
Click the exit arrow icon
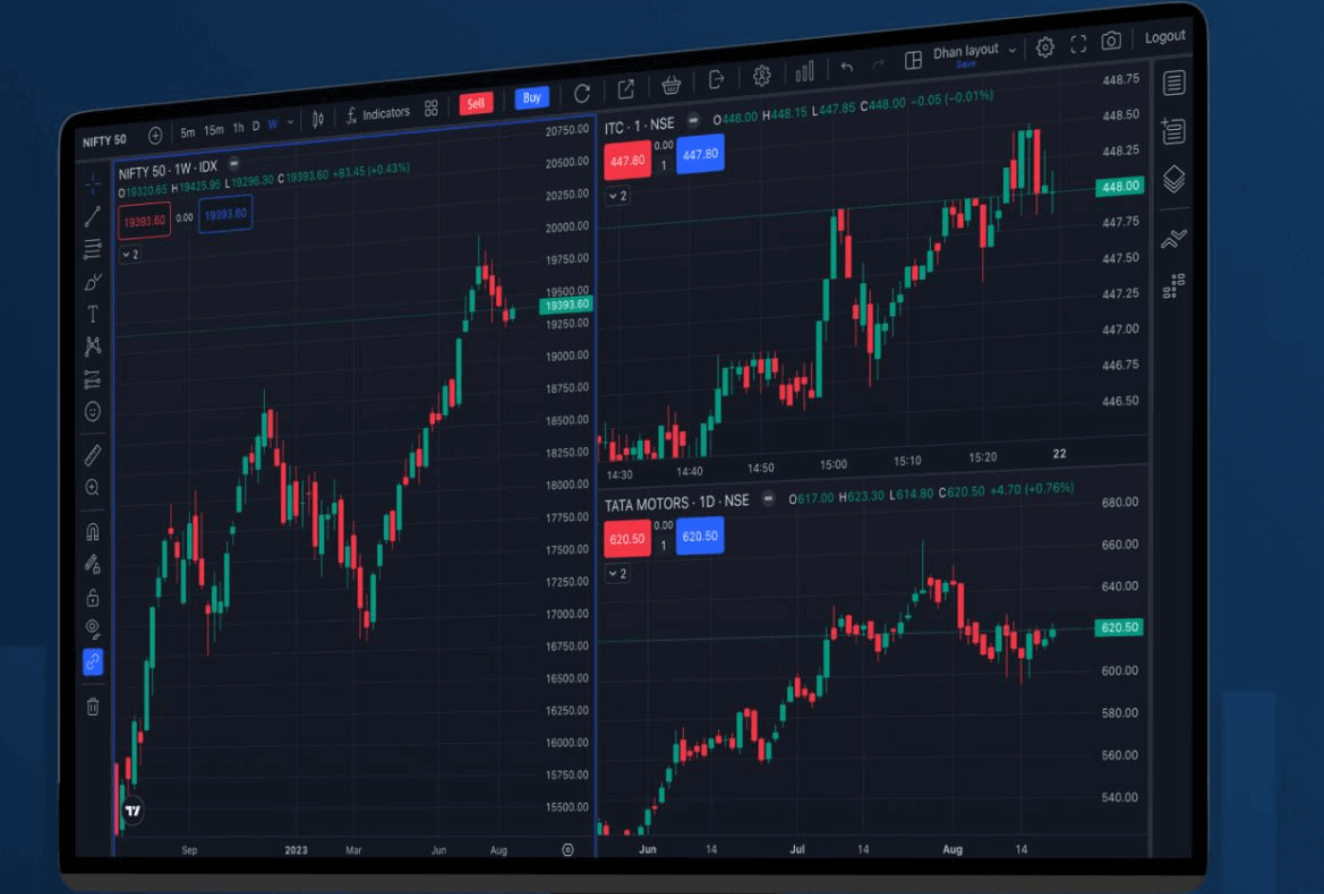tap(716, 80)
